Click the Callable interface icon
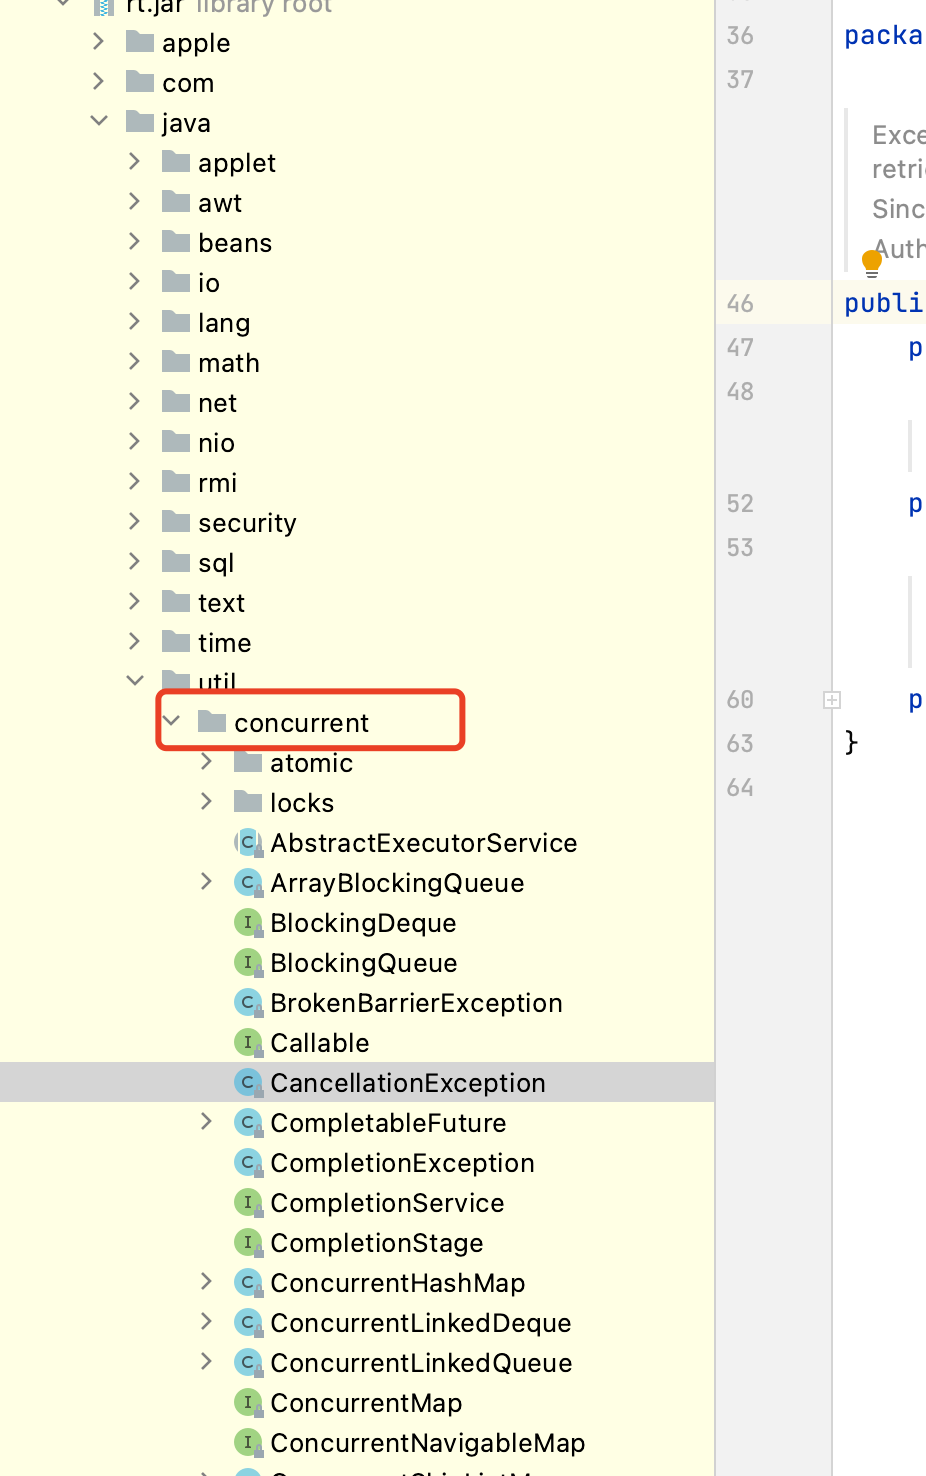The image size is (926, 1476). tap(247, 1043)
